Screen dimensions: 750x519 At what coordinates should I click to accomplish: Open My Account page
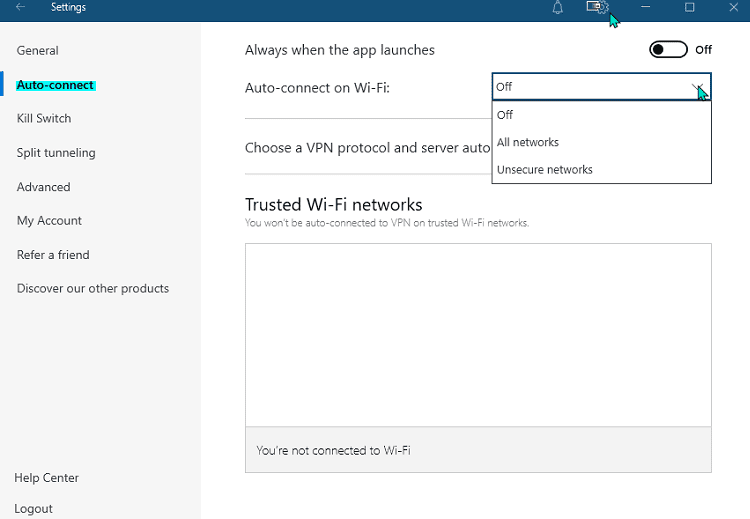(x=49, y=221)
